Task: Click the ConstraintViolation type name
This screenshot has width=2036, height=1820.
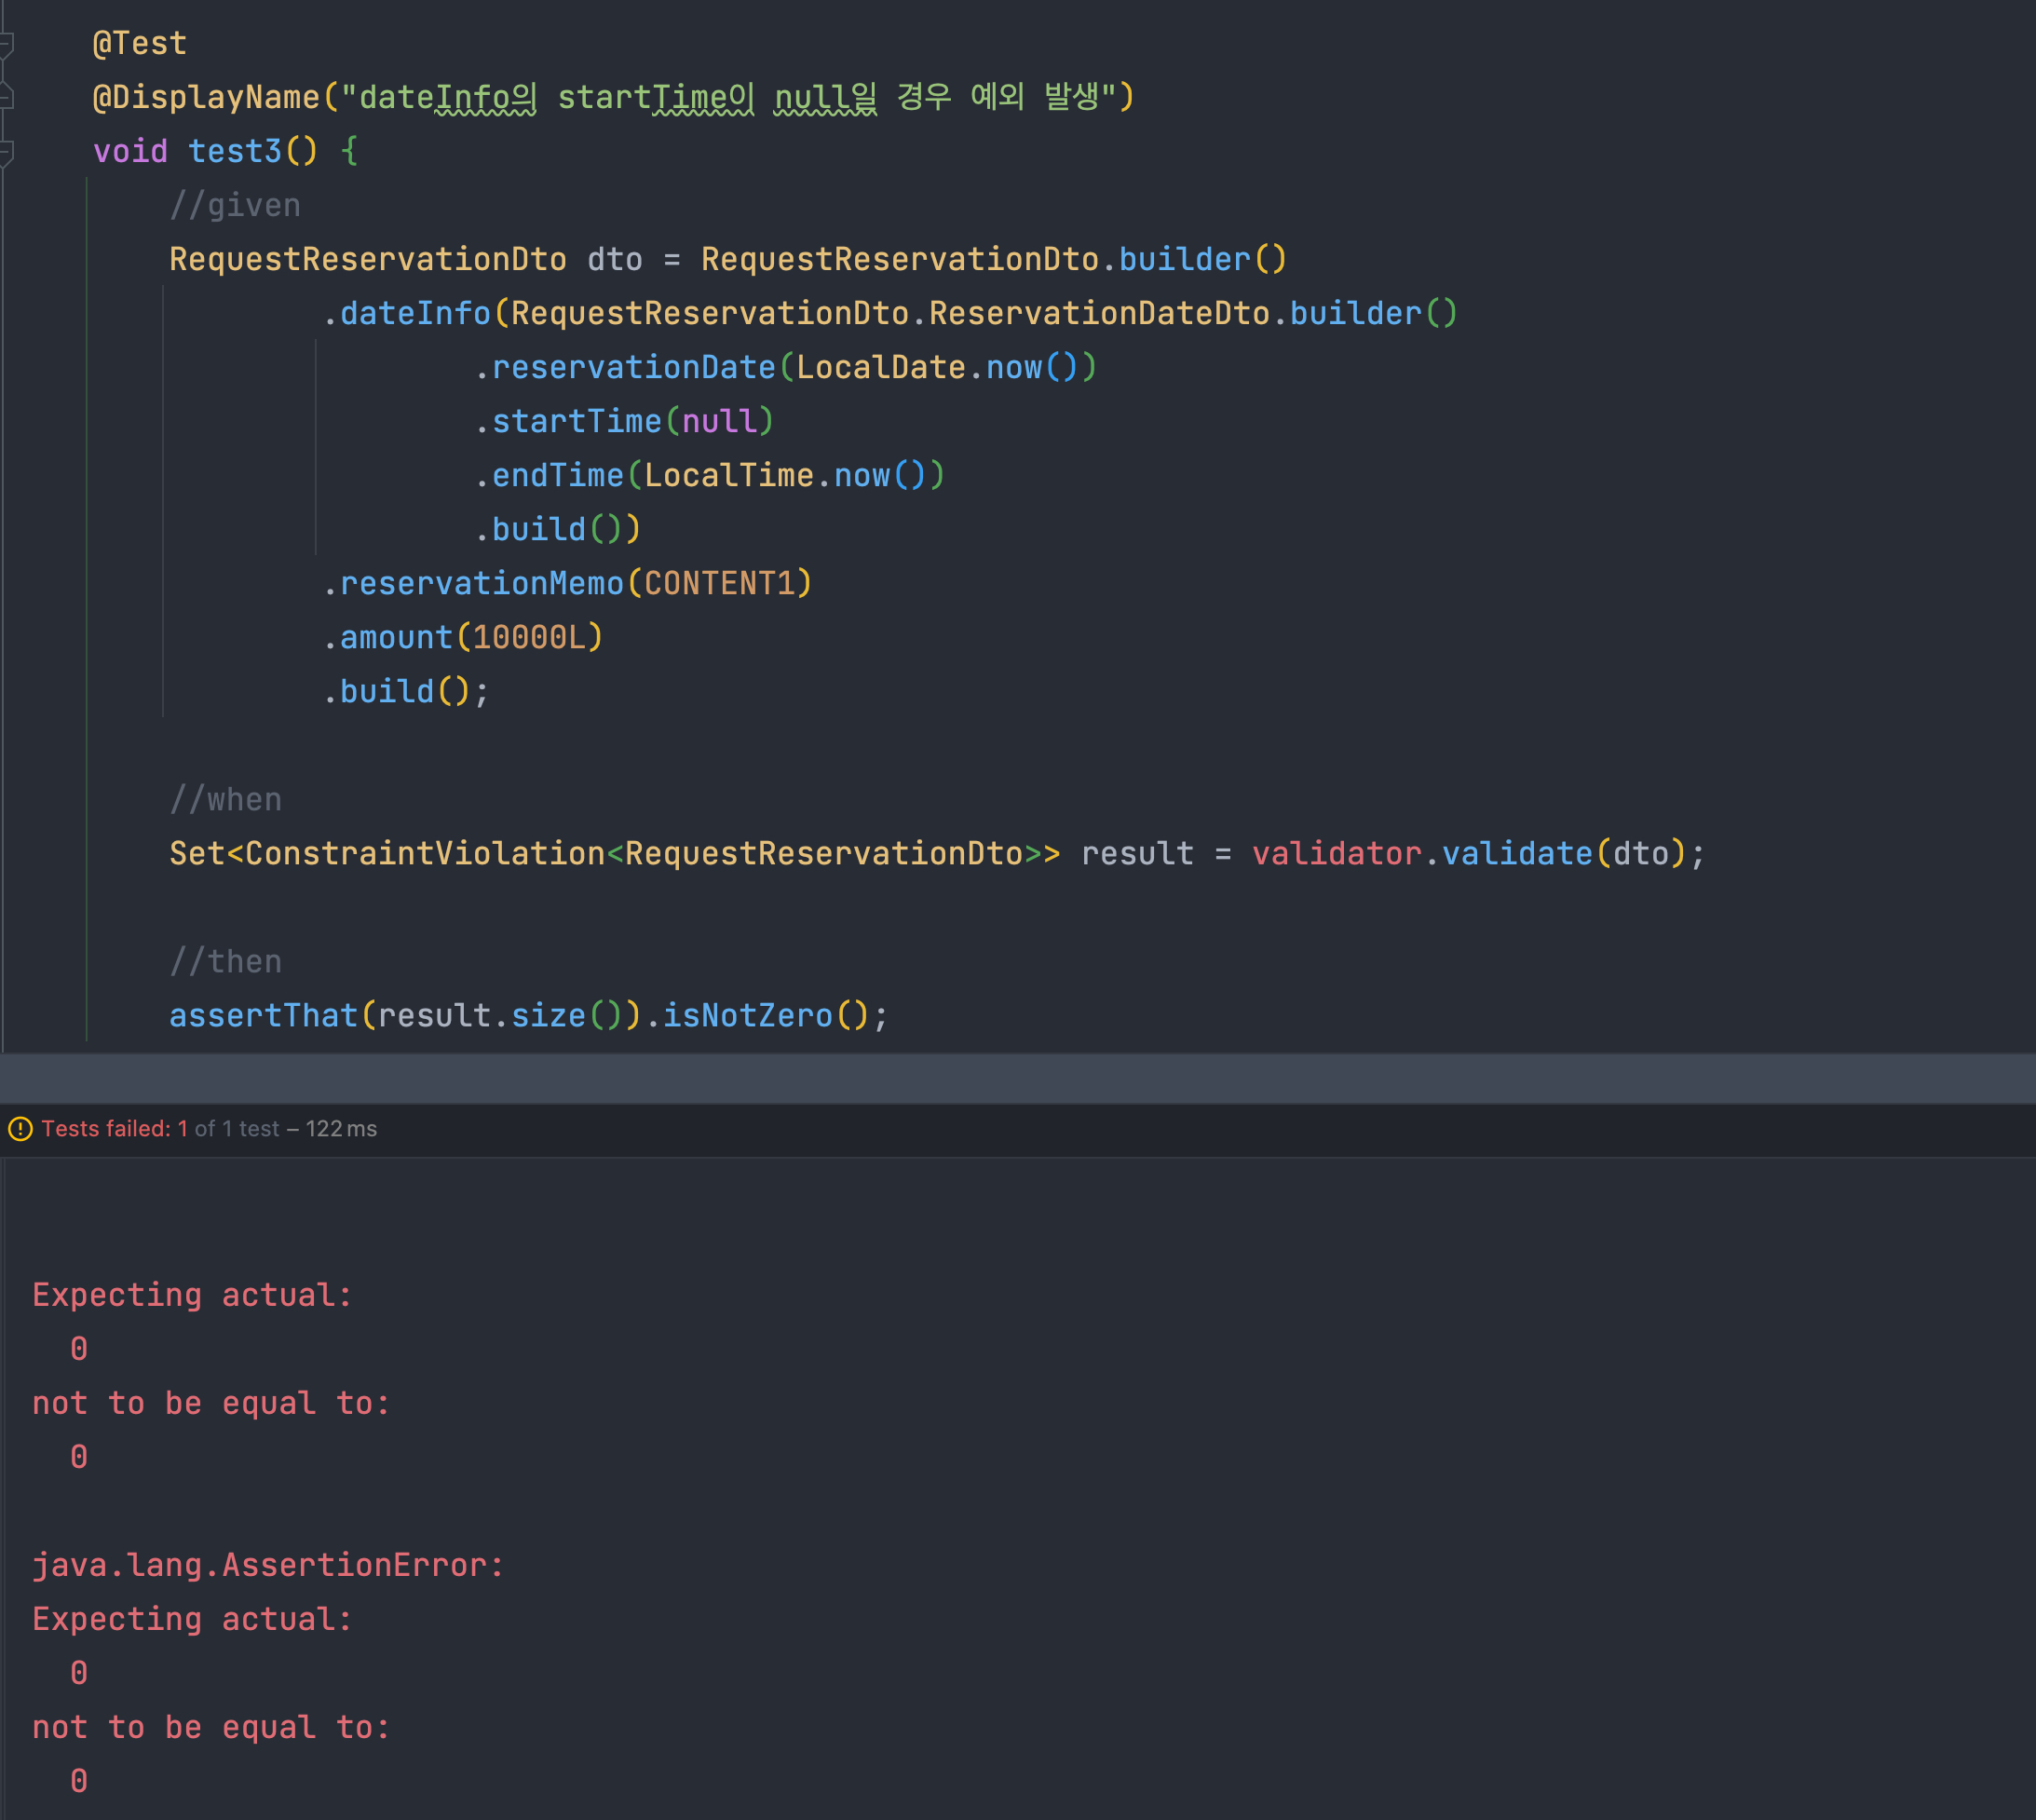Action: [x=424, y=854]
